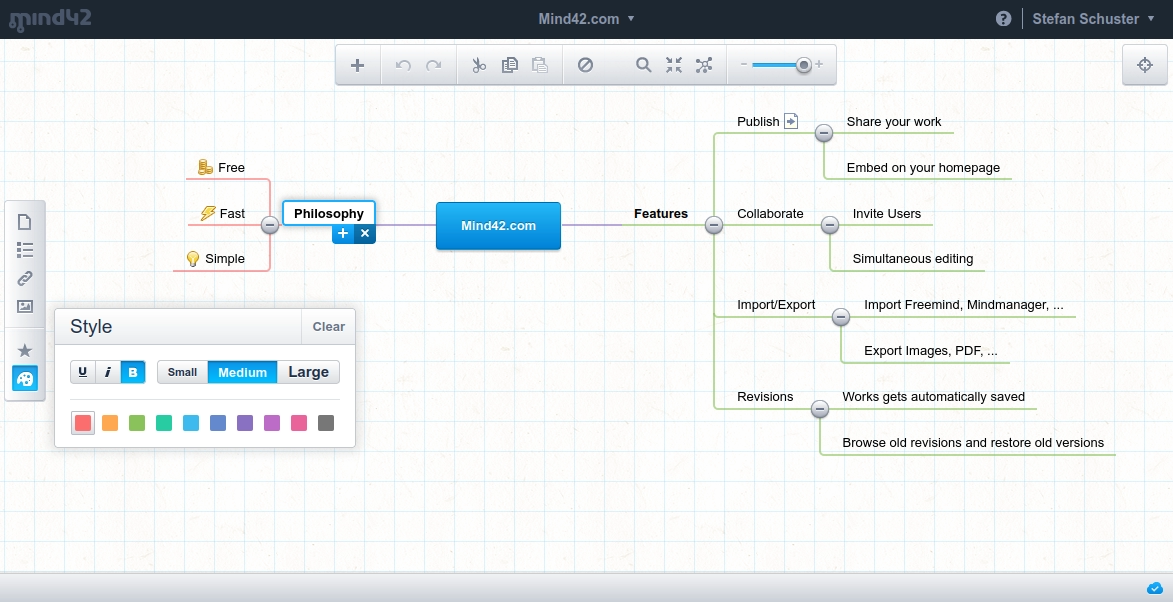The width and height of the screenshot is (1173, 602).
Task: Collapse the Features branch children
Action: 713,225
